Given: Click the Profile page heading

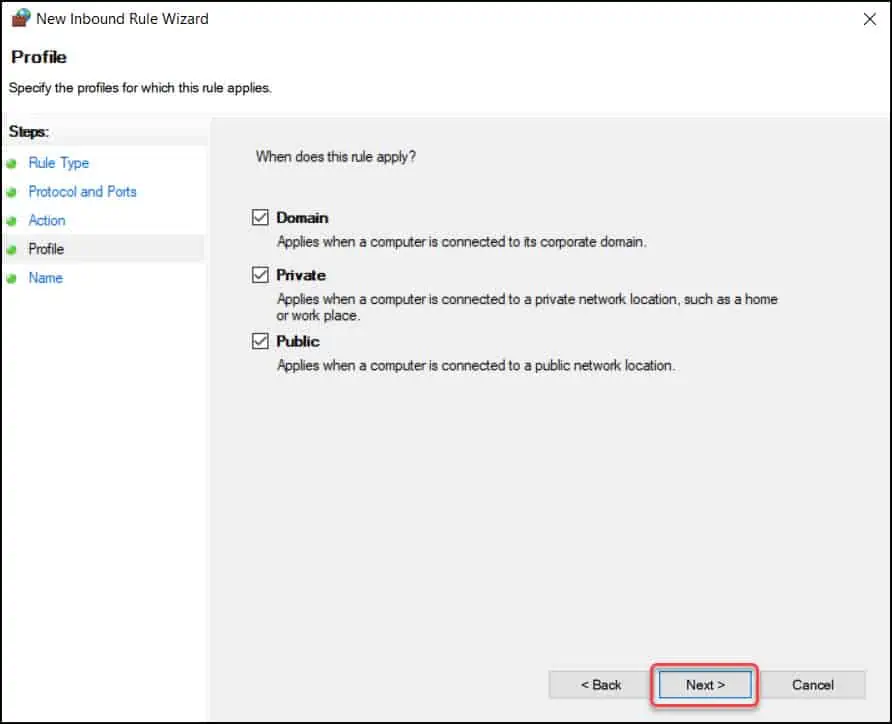Looking at the screenshot, I should [39, 57].
